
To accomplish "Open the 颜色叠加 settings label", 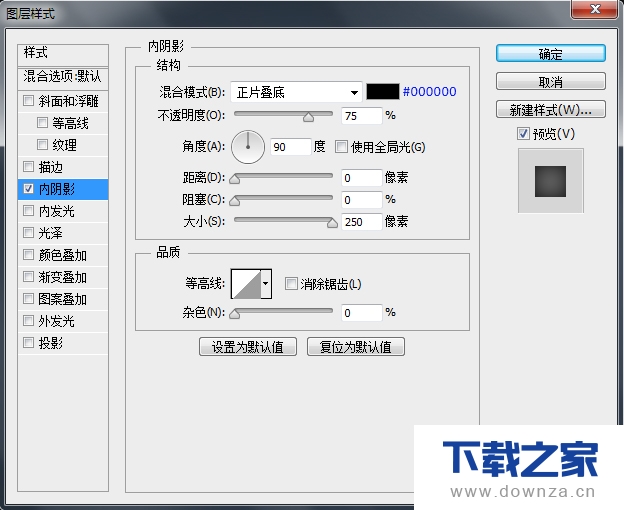I will click(x=62, y=255).
